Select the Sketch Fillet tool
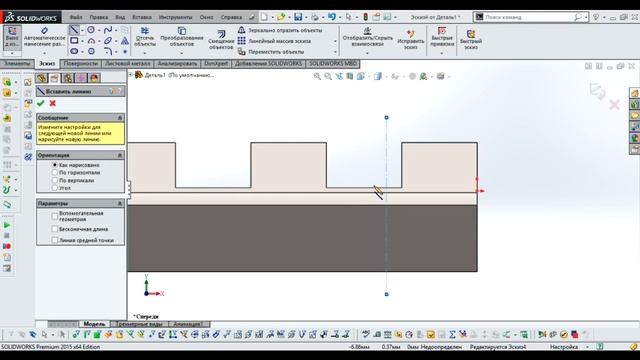The image size is (640, 360). coord(108,51)
